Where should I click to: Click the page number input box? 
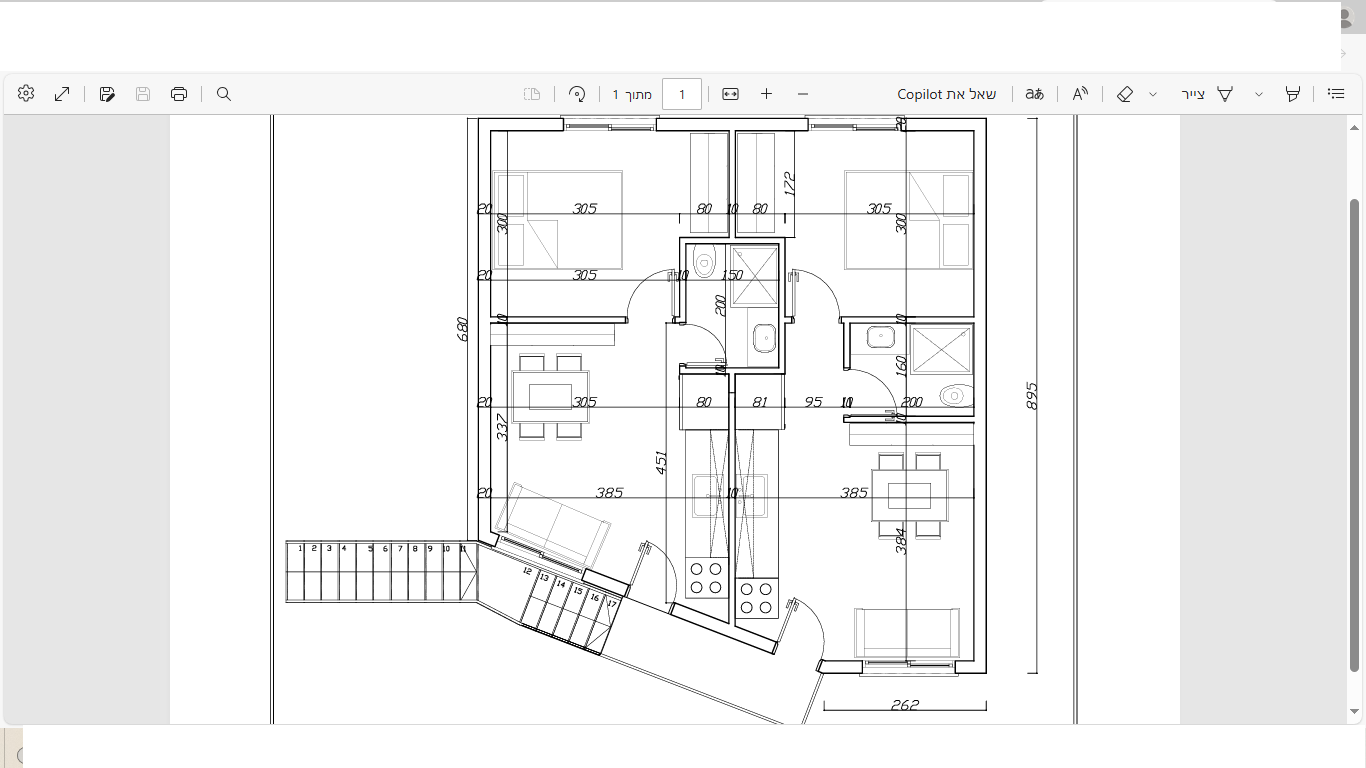[682, 94]
